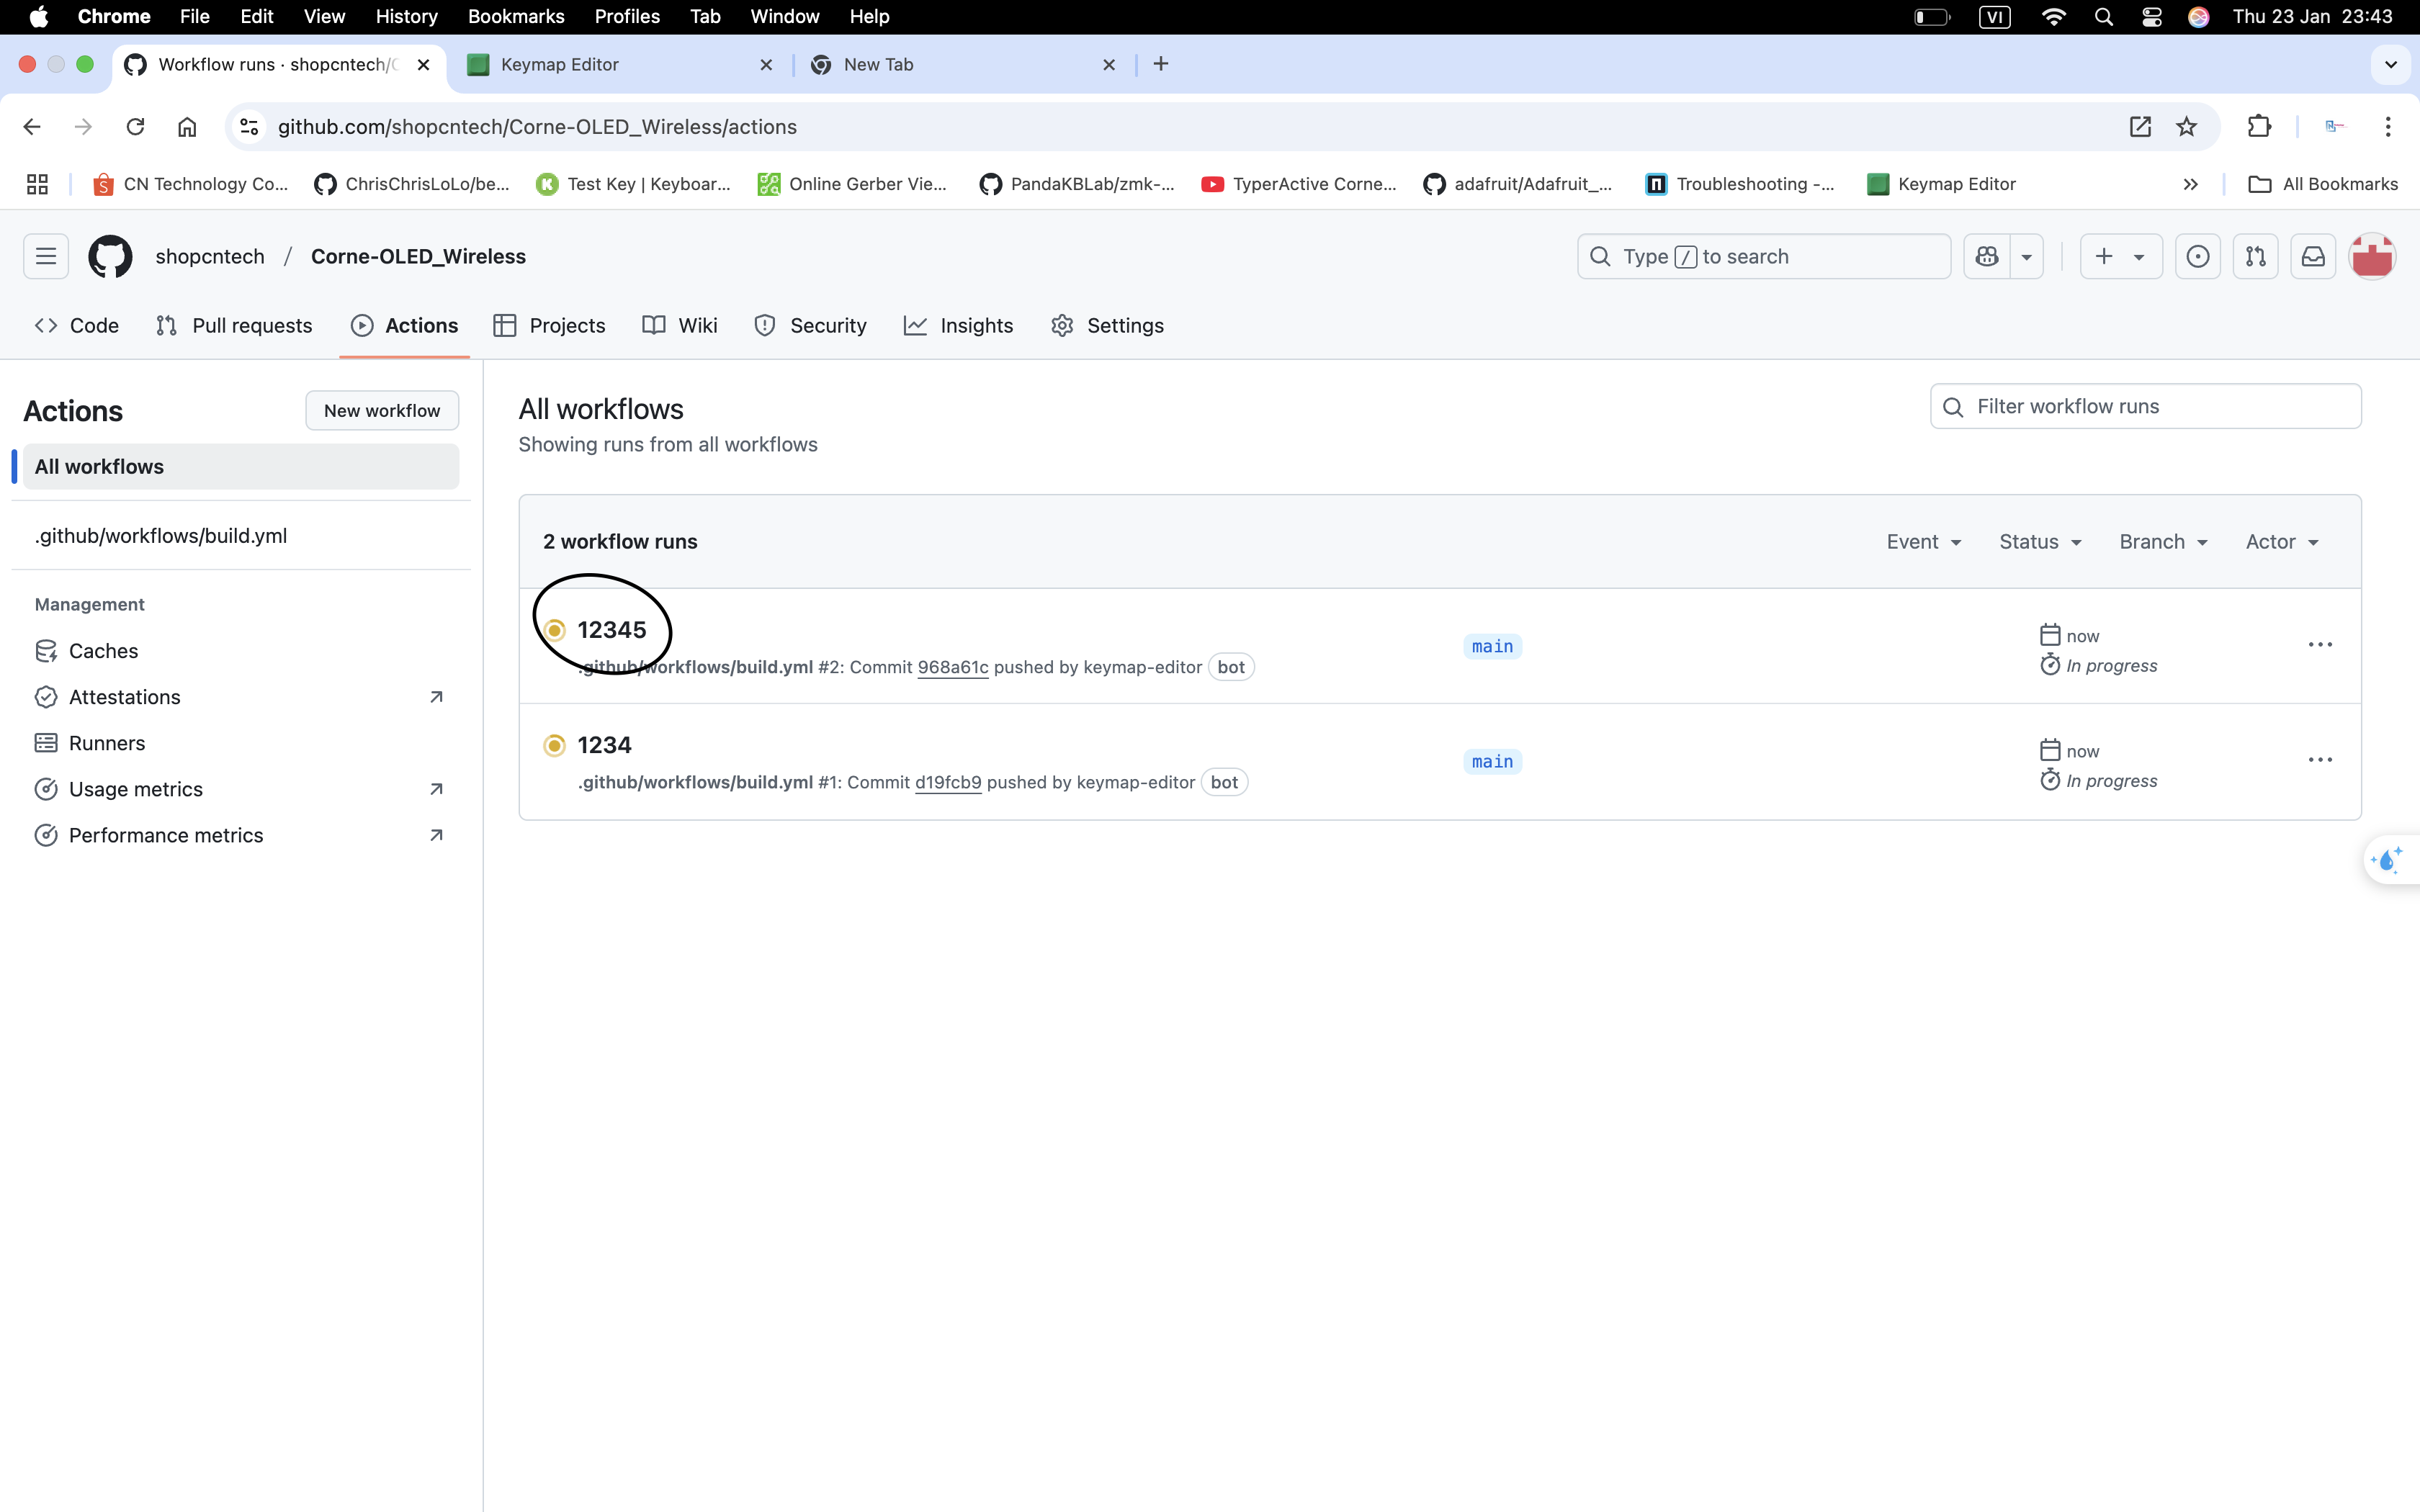
Task: Open commit d19fcb9 link
Action: pyautogui.click(x=948, y=782)
